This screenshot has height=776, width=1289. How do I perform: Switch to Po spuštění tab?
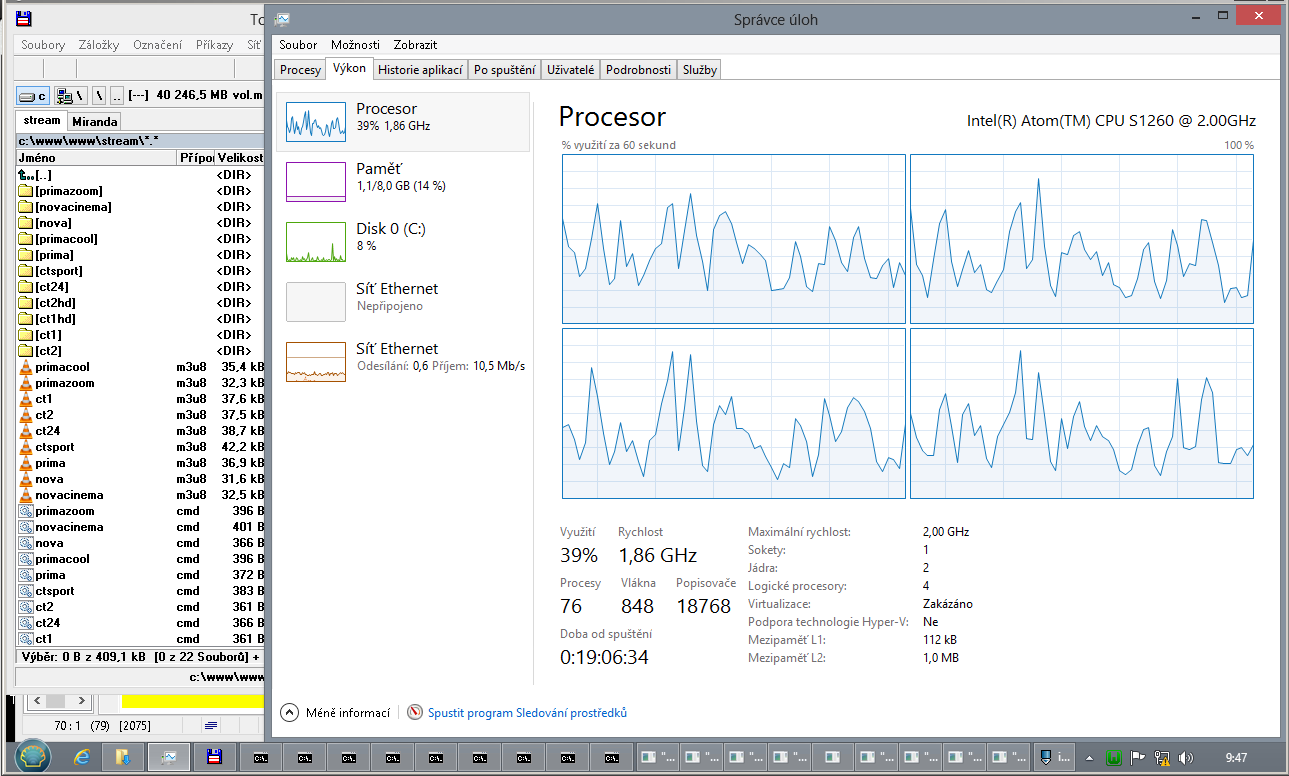pos(504,70)
